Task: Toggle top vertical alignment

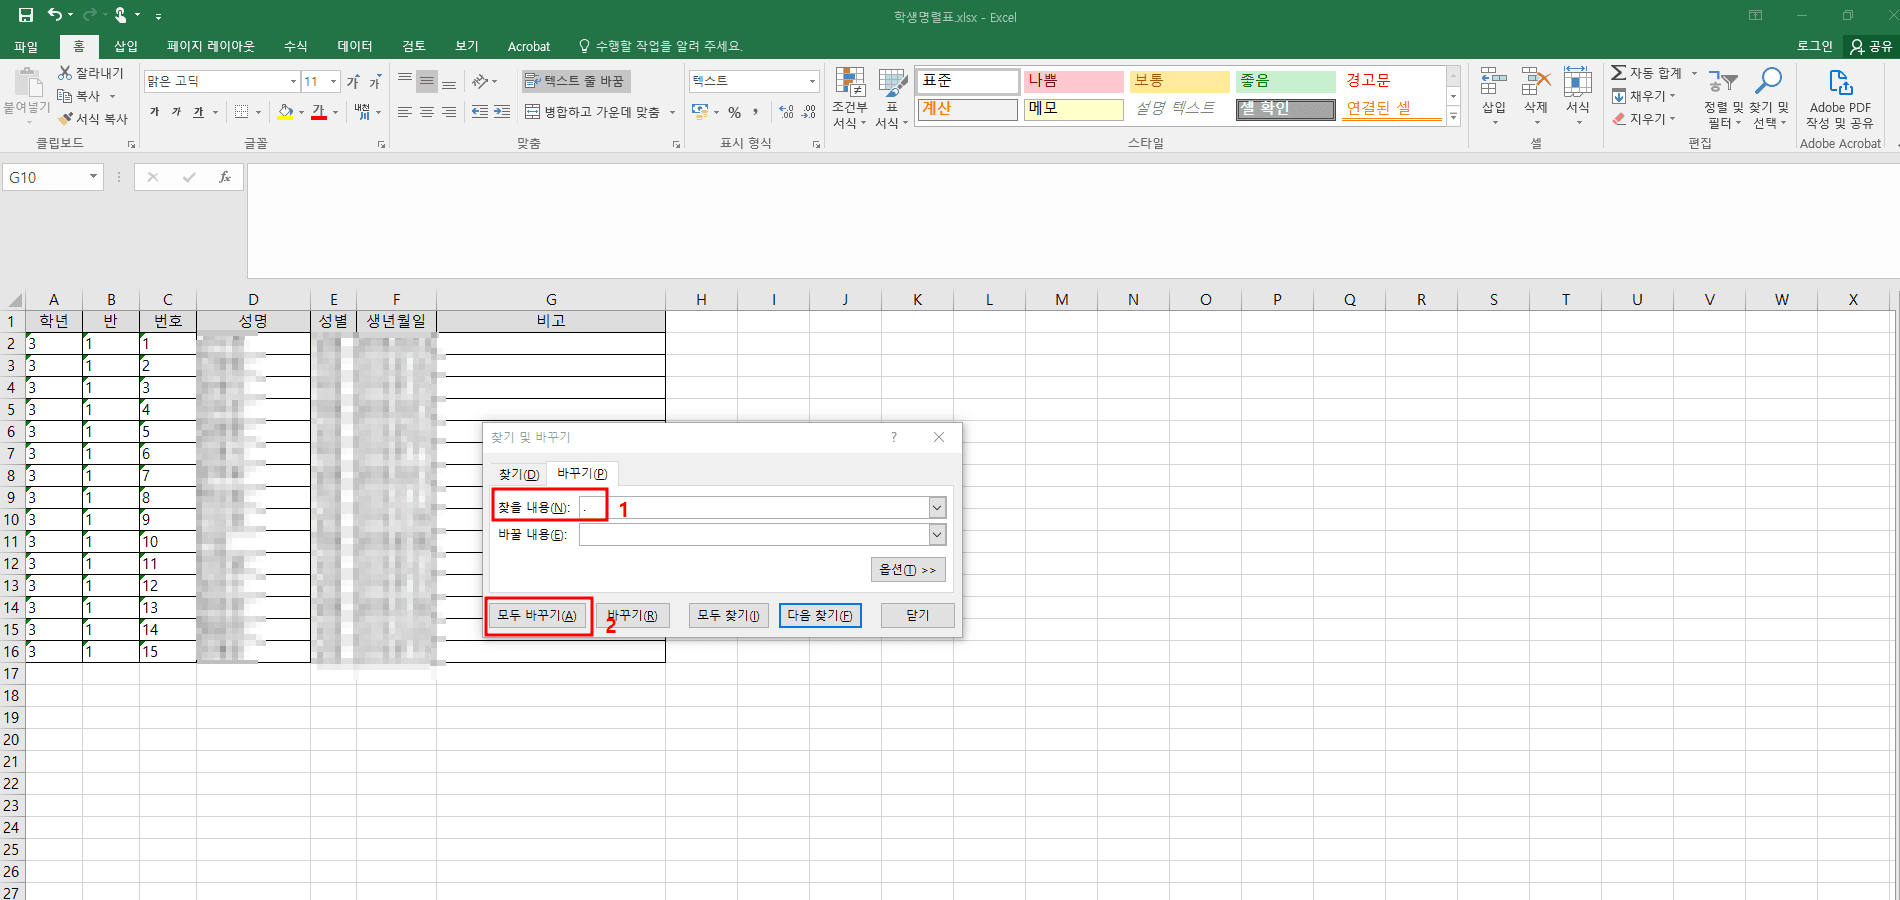Action: [405, 81]
